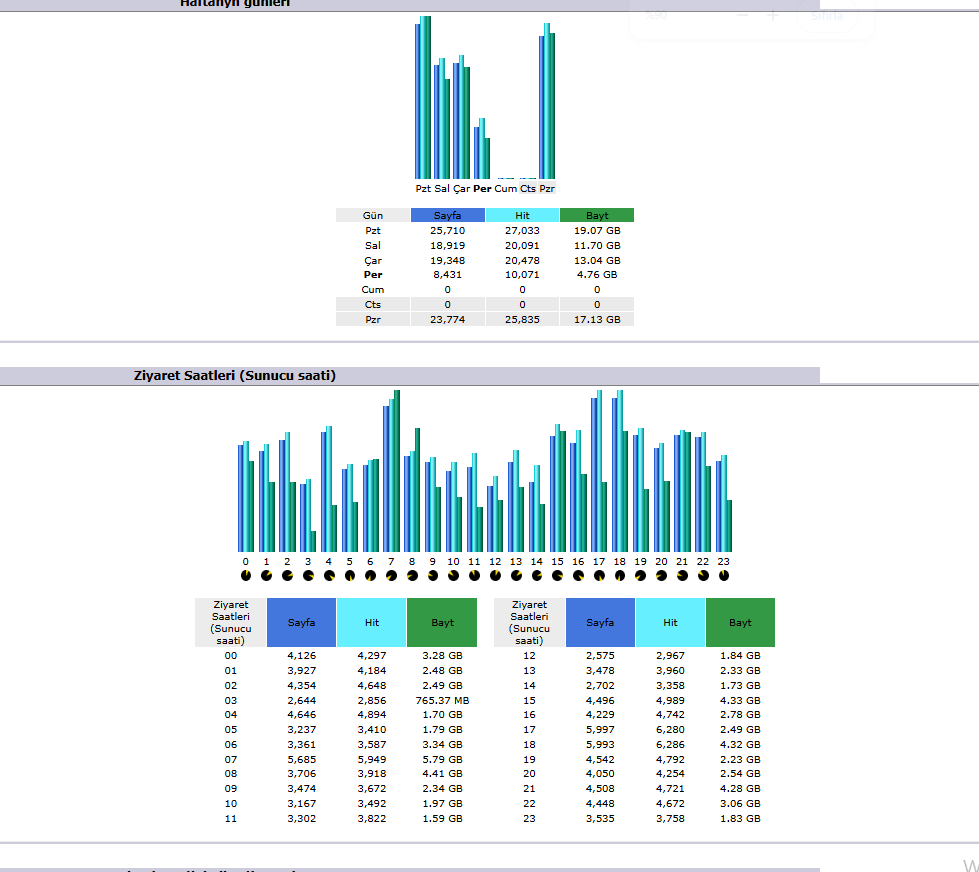
Task: Select the clock icon below hour 15
Action: click(558, 576)
